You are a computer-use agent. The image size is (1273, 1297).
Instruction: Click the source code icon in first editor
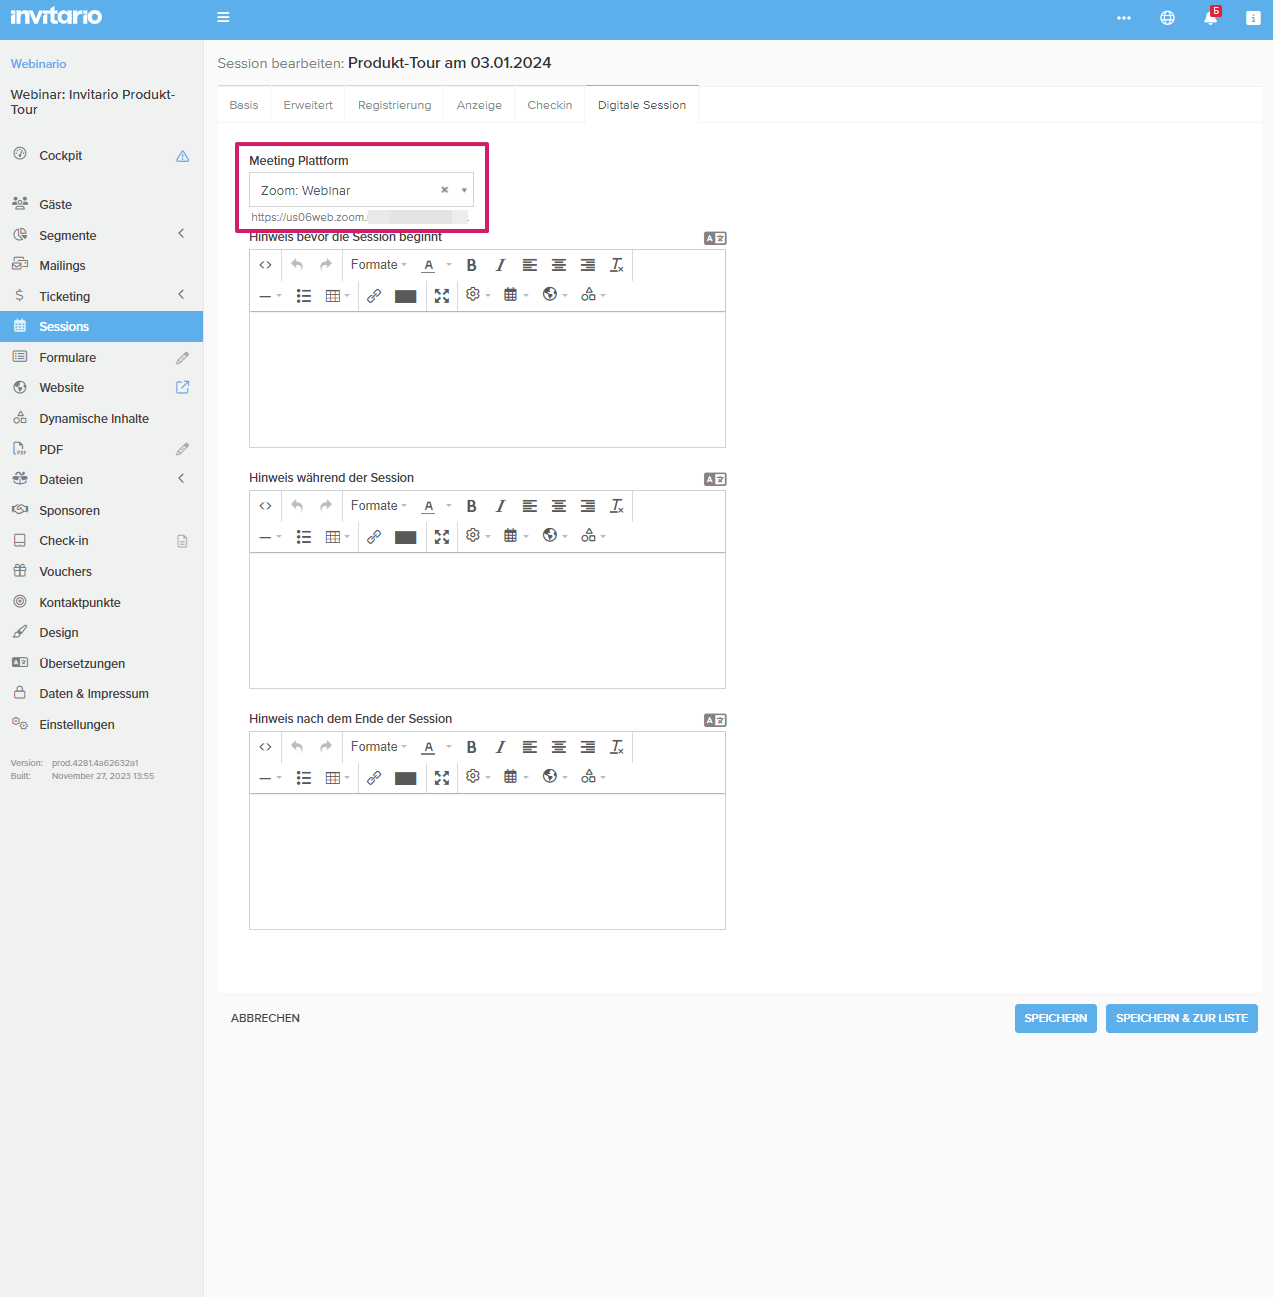pyautogui.click(x=265, y=265)
